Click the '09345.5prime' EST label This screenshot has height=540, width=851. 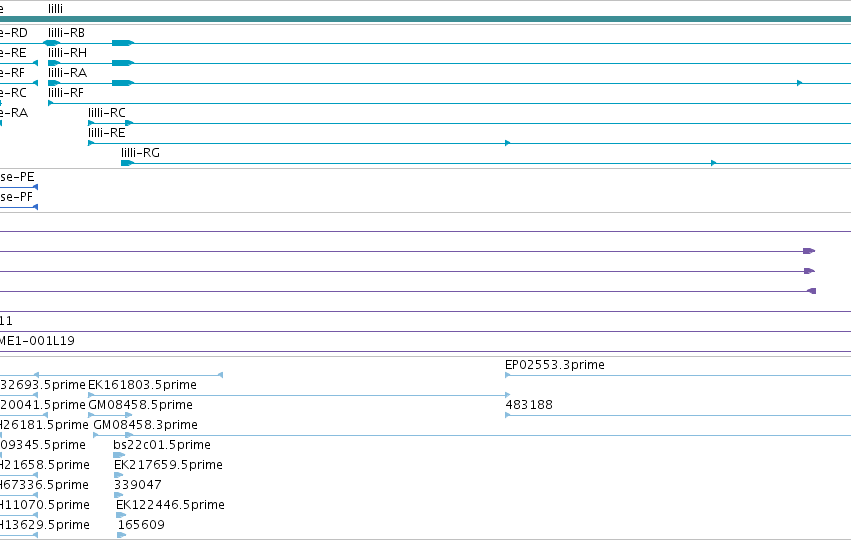[43, 445]
